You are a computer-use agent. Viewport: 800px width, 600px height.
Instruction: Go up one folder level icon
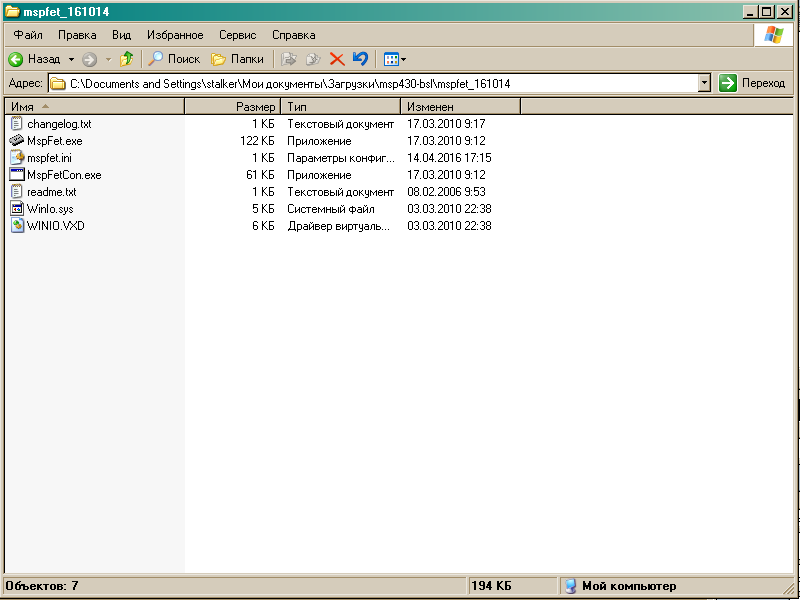pyautogui.click(x=127, y=59)
